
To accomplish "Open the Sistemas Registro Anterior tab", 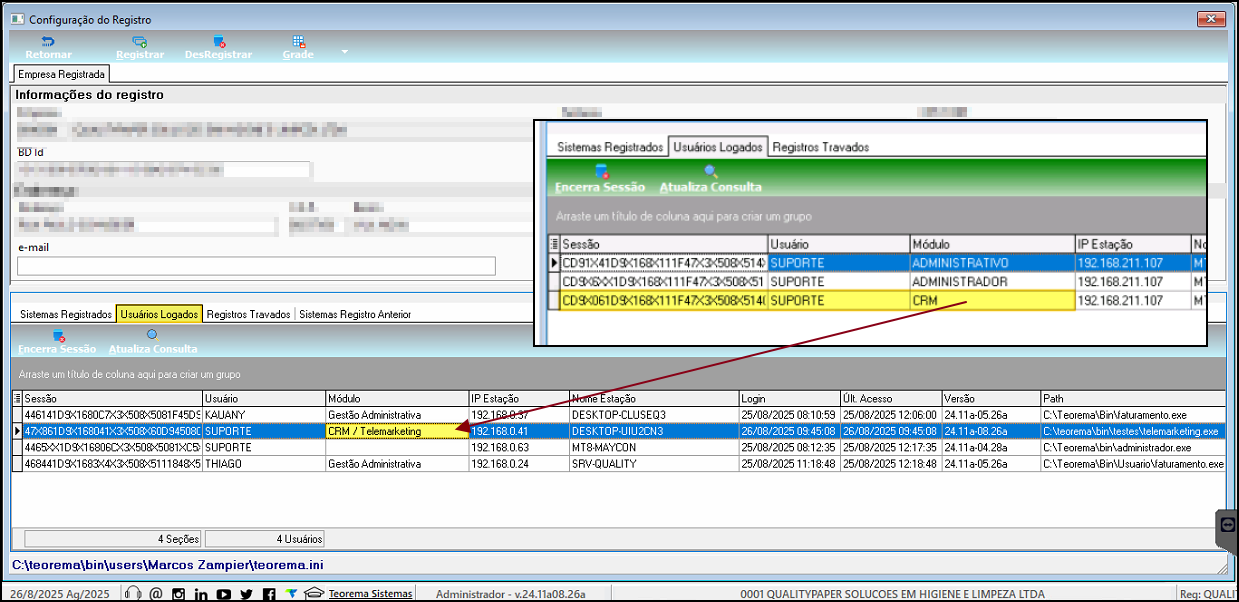I will coord(355,314).
